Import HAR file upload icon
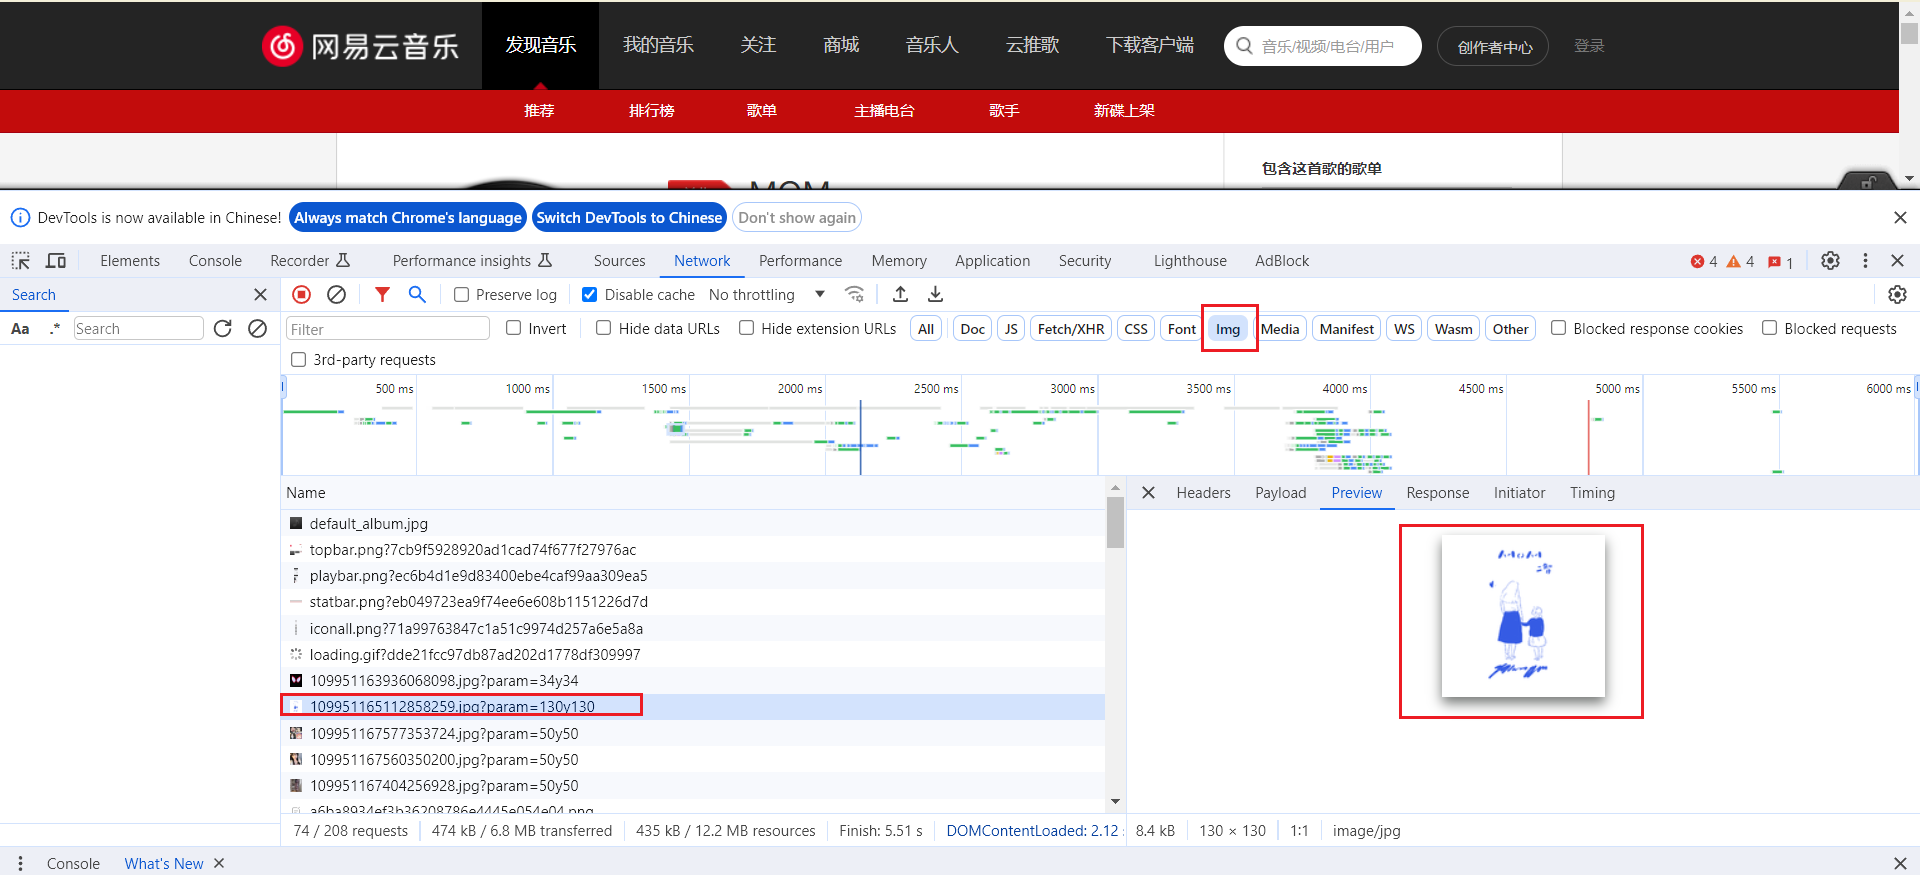The height and width of the screenshot is (875, 1920). tap(900, 294)
